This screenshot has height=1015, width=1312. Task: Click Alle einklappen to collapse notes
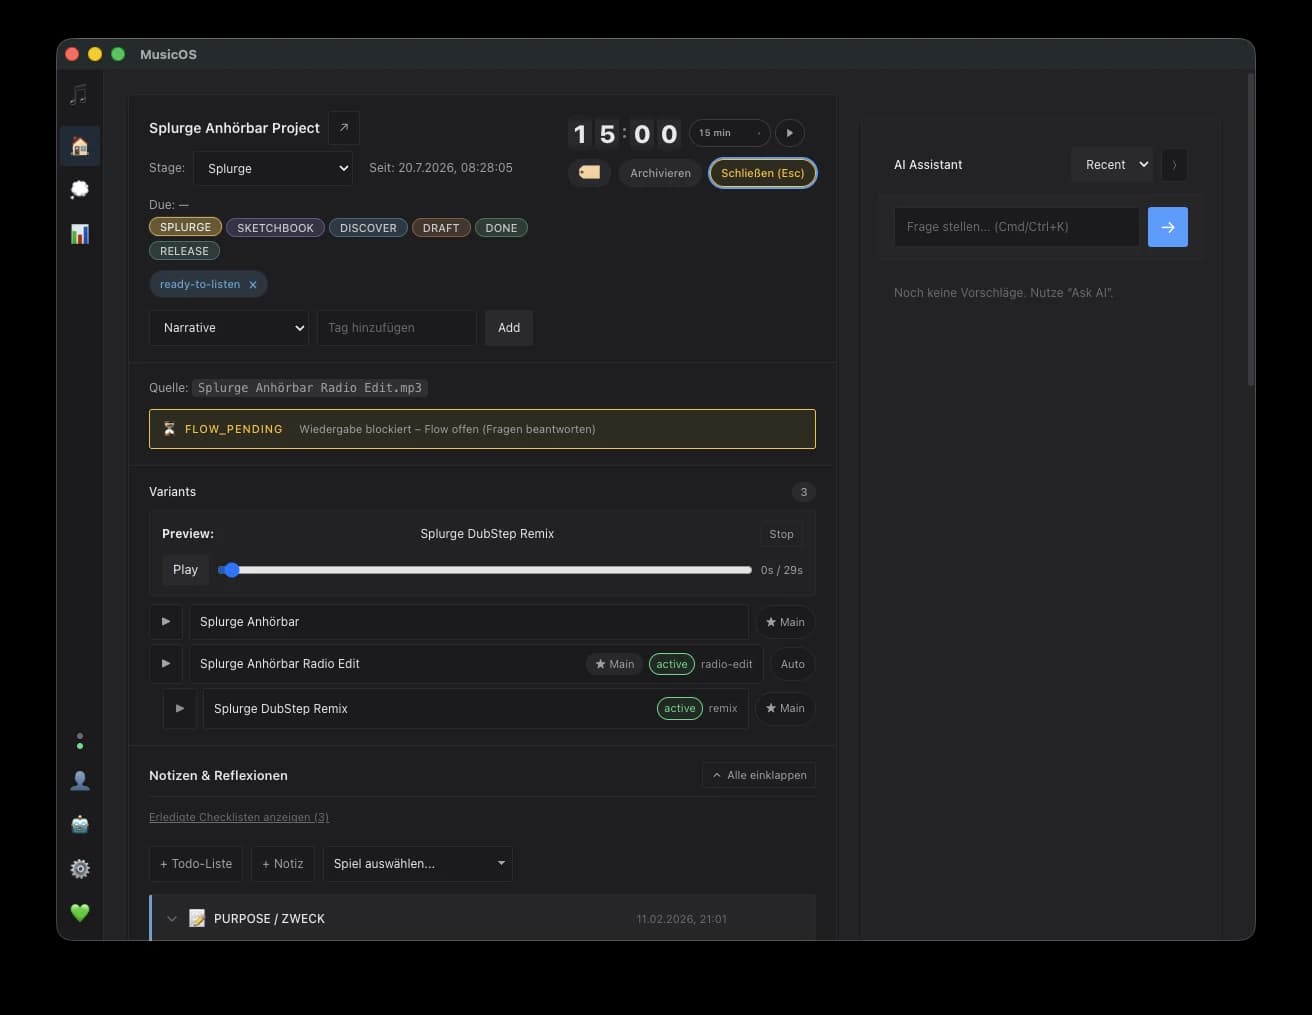759,775
